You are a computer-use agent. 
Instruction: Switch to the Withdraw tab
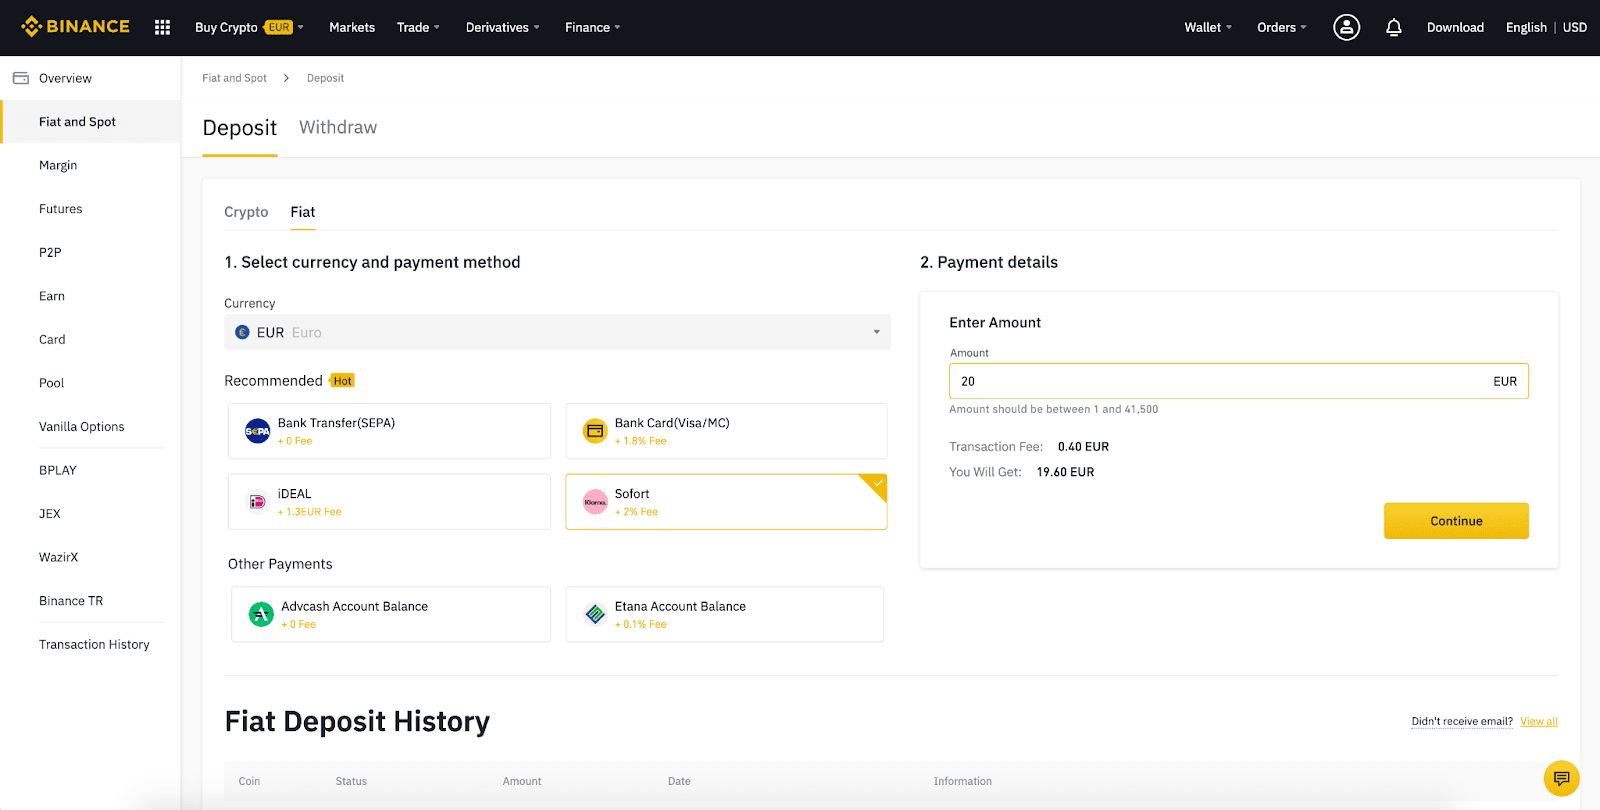(338, 127)
